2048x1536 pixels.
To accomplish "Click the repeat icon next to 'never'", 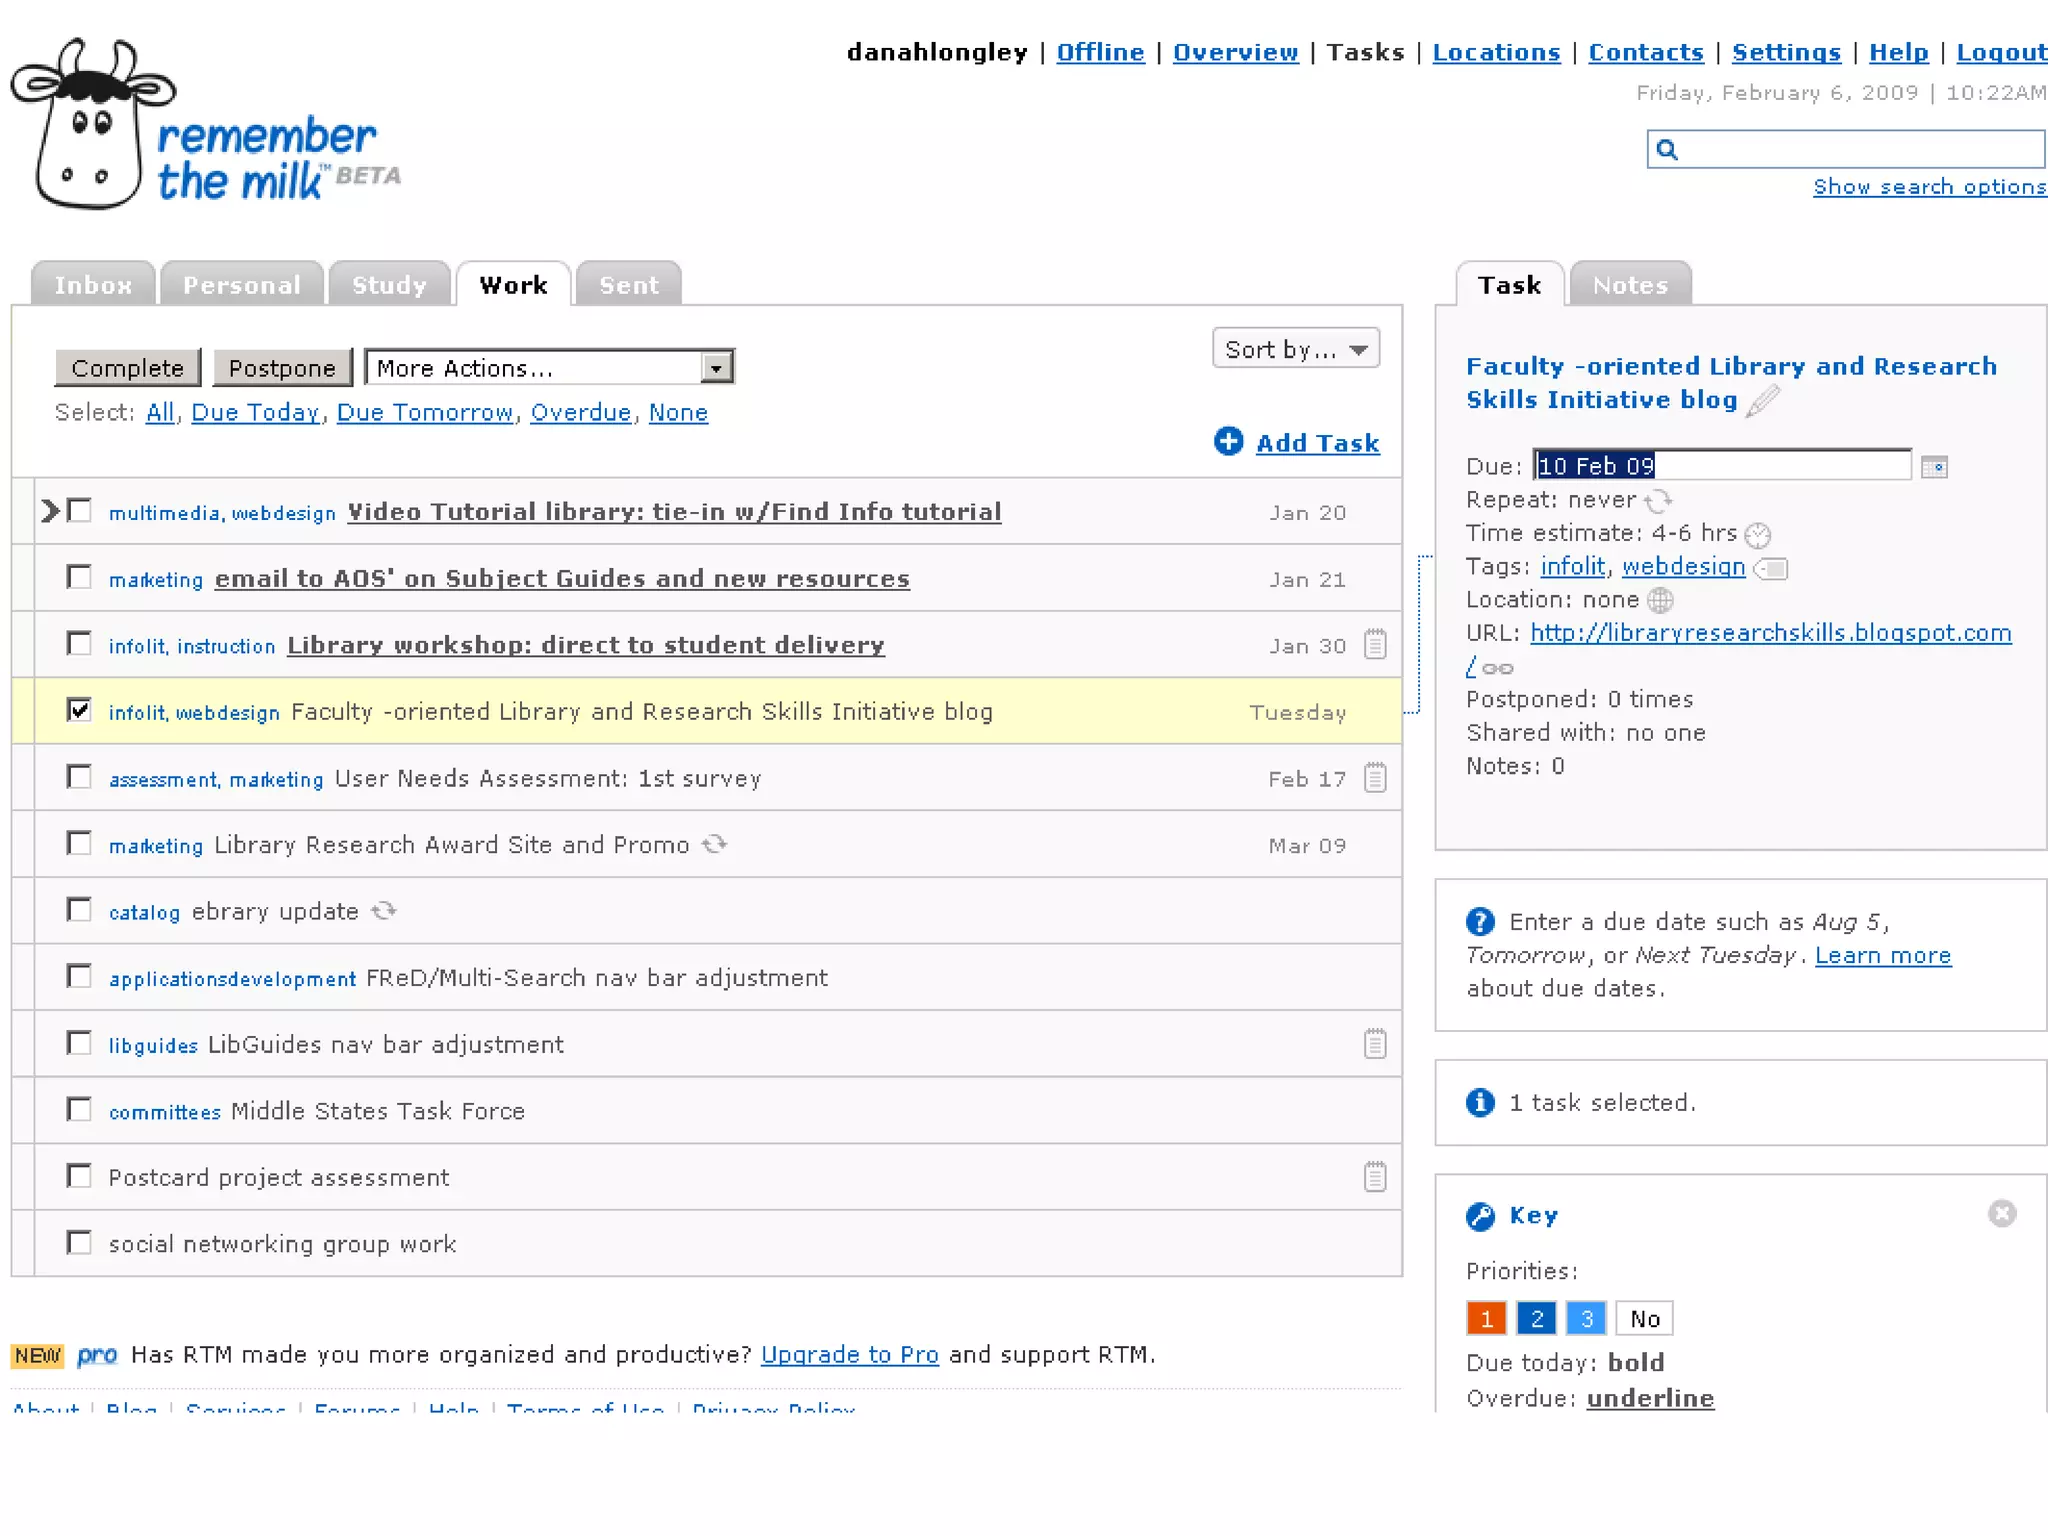I will tap(1658, 500).
